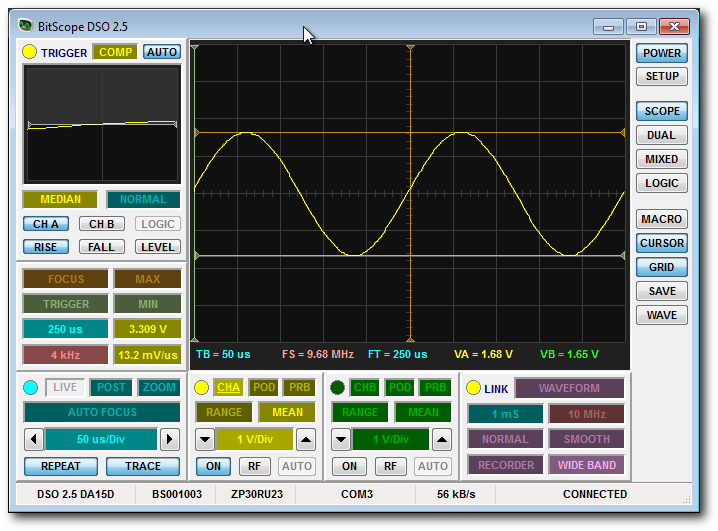Enable AUTO trigger mode
Viewport: 718px width, 531px height.
(x=161, y=52)
